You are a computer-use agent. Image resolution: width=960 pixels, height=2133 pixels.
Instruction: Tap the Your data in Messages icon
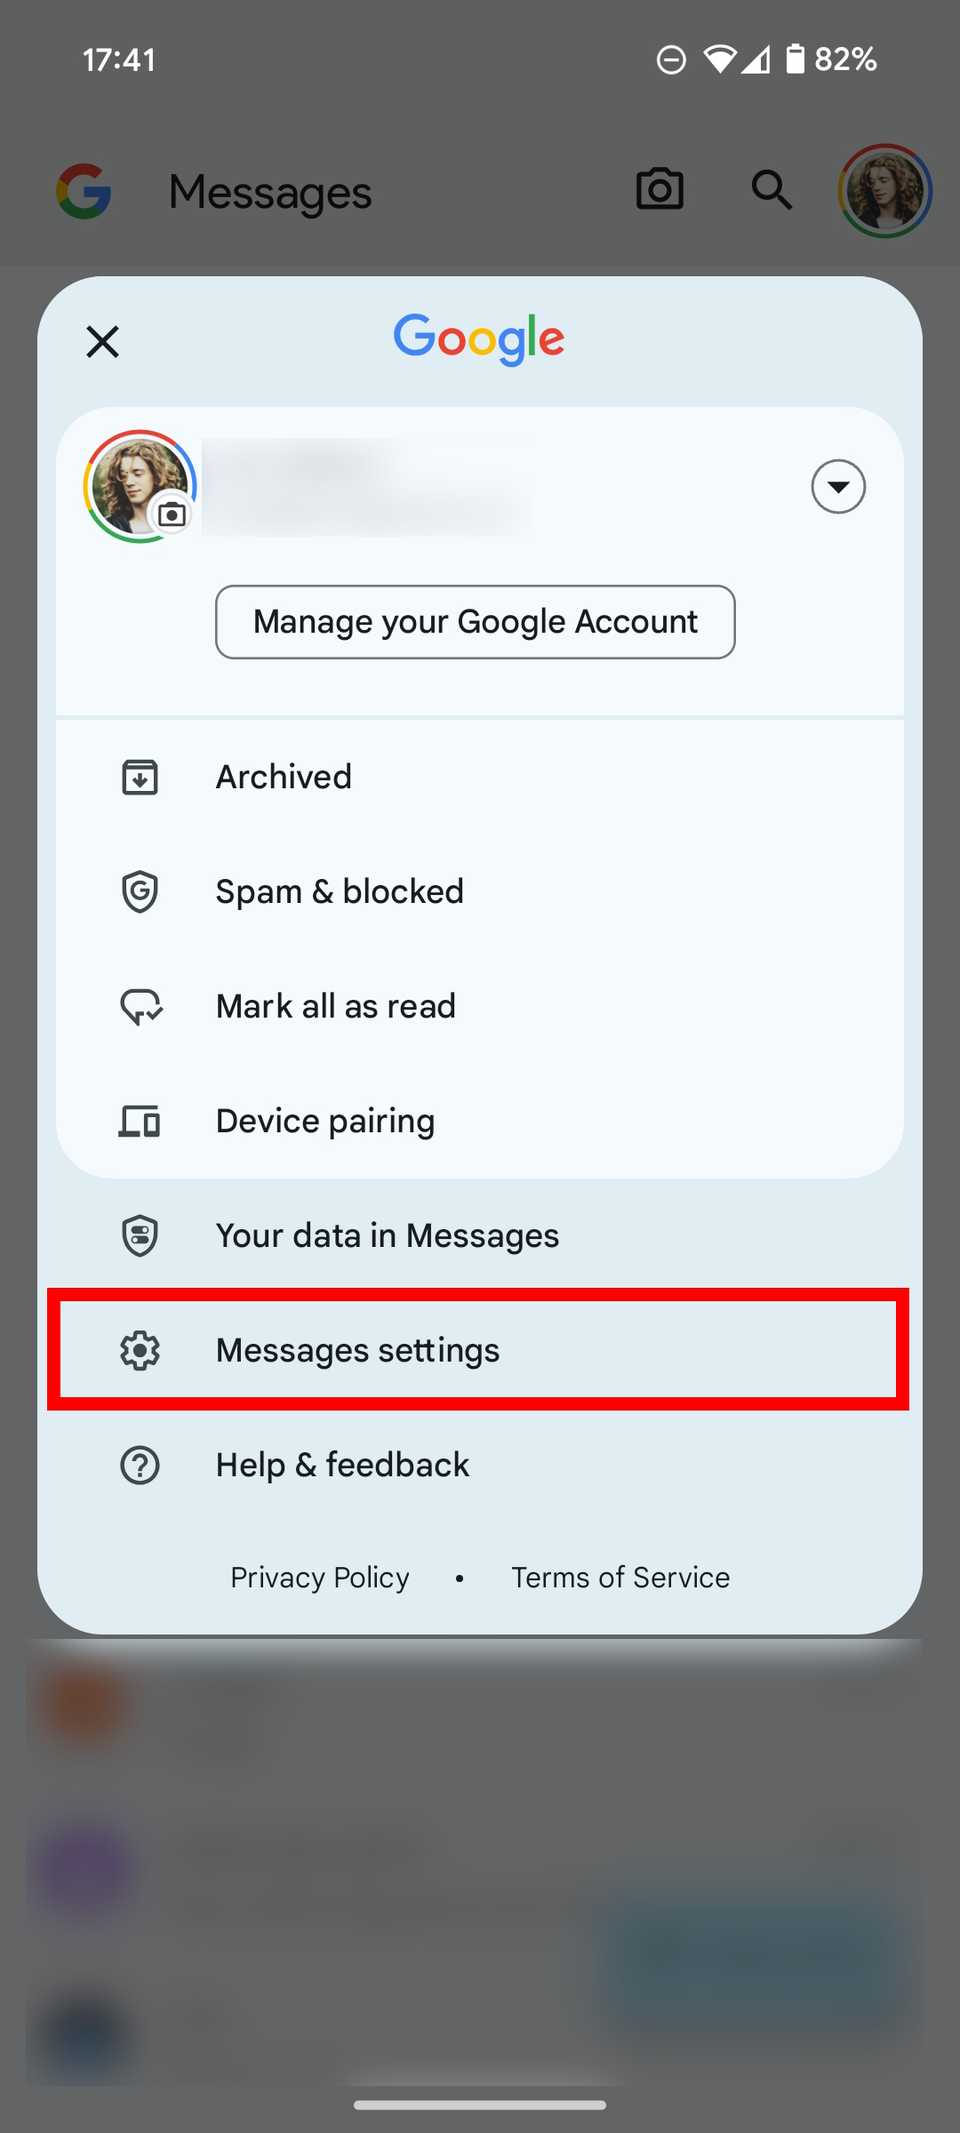pyautogui.click(x=140, y=1235)
